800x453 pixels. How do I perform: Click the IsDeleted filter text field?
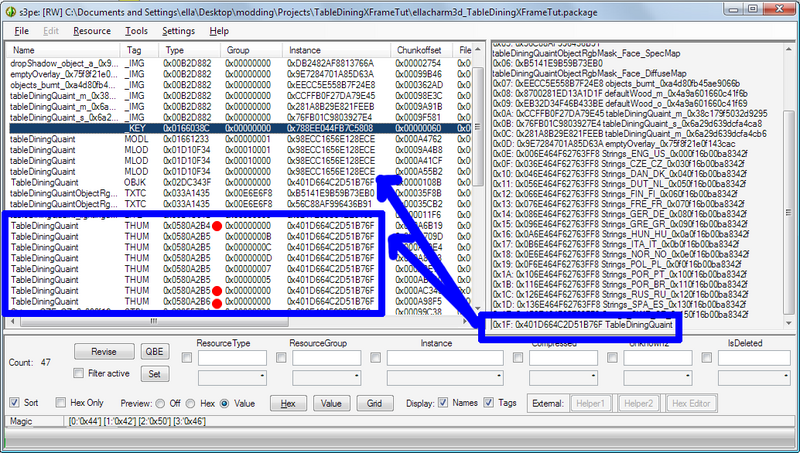(756, 358)
